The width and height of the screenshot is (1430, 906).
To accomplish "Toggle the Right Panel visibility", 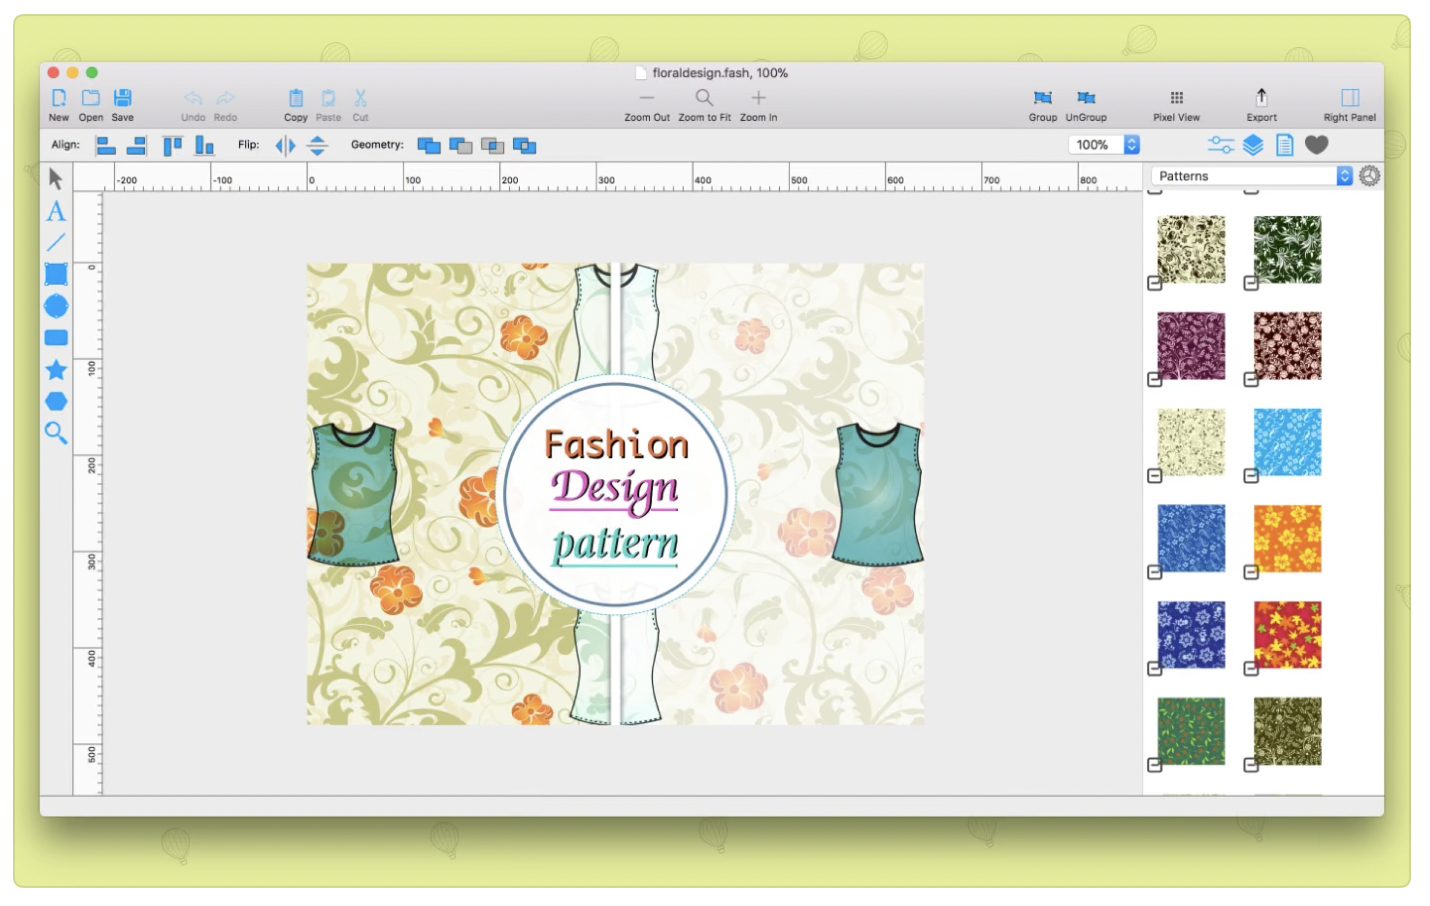I will click(x=1349, y=98).
